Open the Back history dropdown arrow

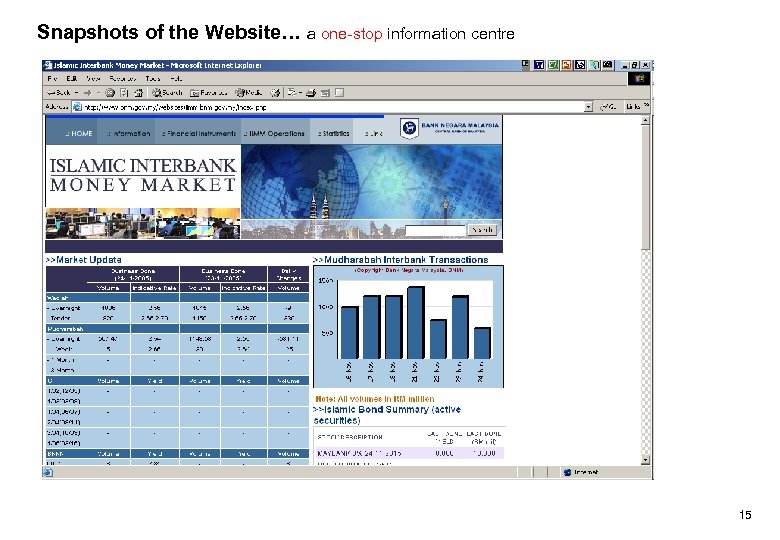76,92
